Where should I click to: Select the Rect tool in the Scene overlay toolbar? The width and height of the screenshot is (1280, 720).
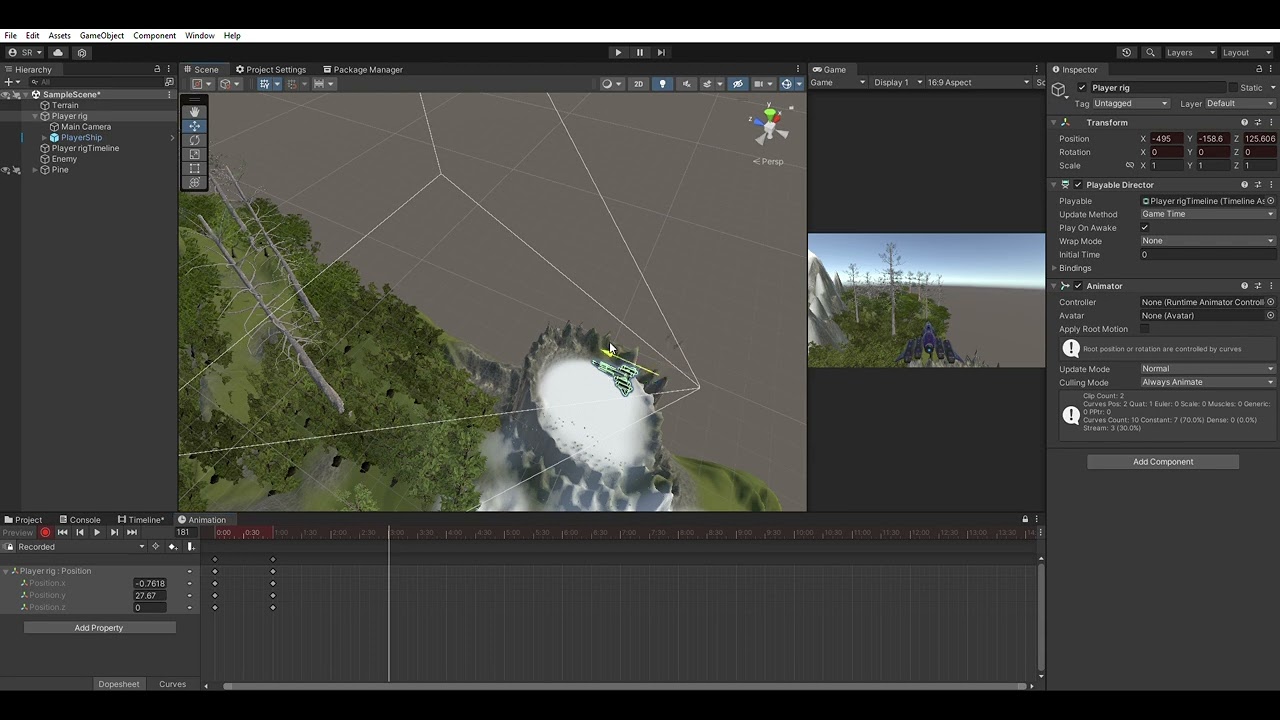[x=194, y=168]
